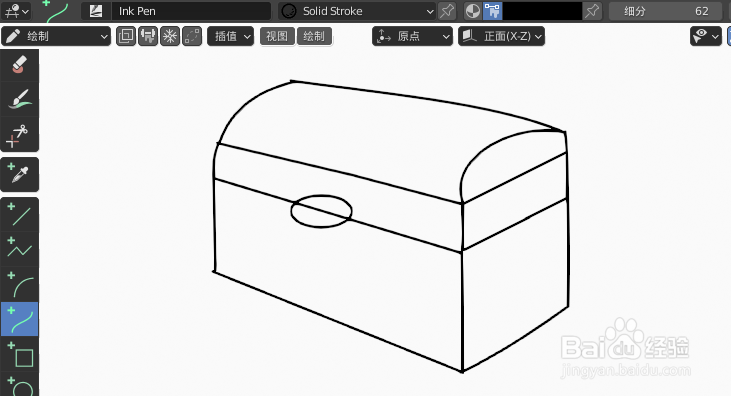Image resolution: width=731 pixels, height=396 pixels.
Task: Switch to material color mode
Action: pyautogui.click(x=473, y=11)
